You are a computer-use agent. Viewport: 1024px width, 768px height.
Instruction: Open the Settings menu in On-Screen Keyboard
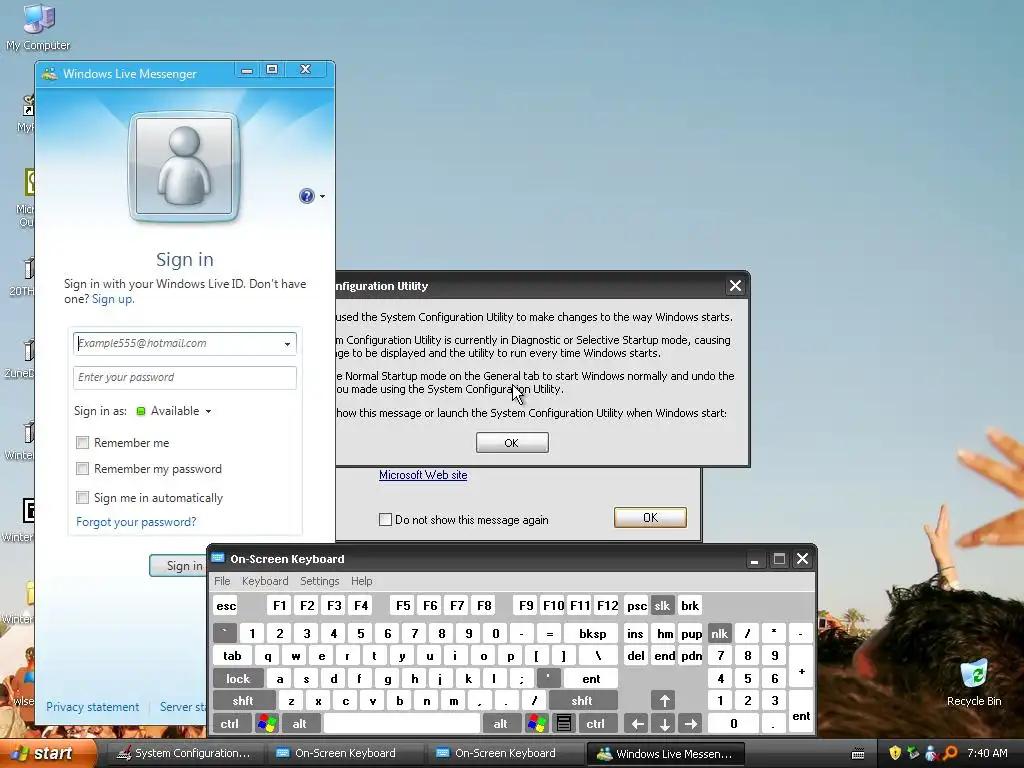pos(319,581)
